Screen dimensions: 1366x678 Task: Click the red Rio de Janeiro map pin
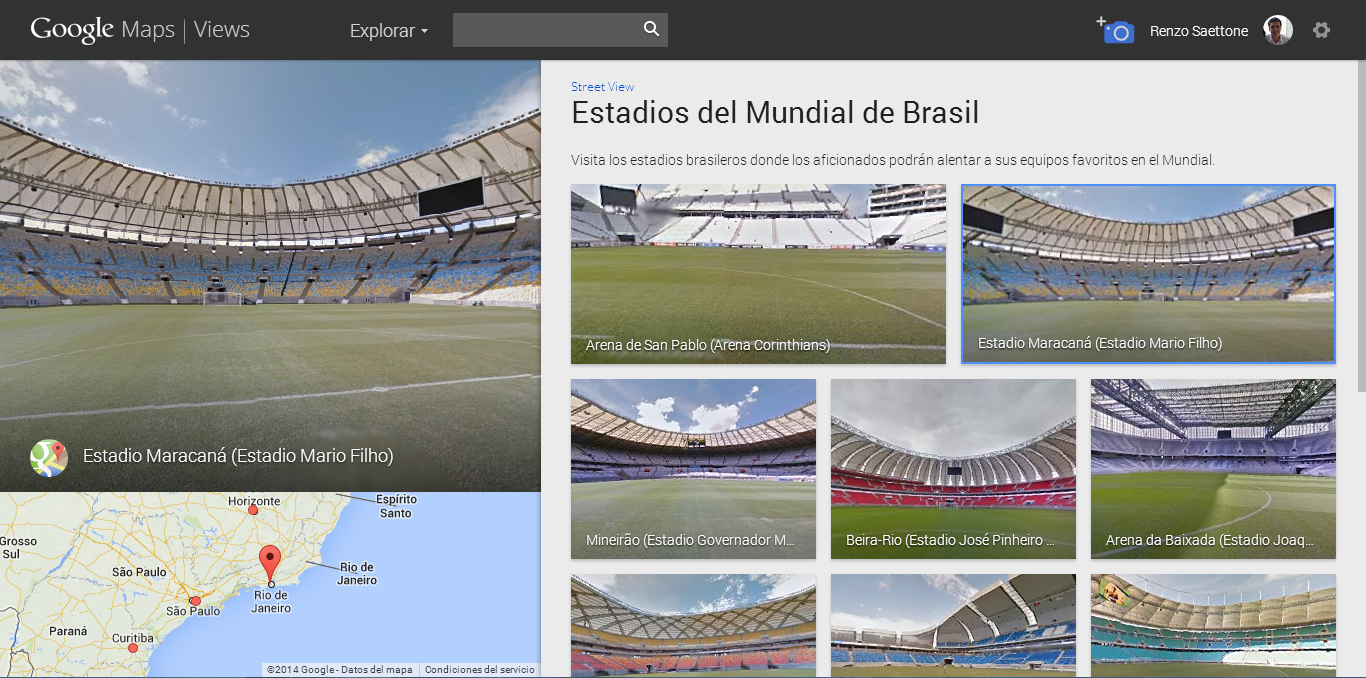click(x=270, y=562)
